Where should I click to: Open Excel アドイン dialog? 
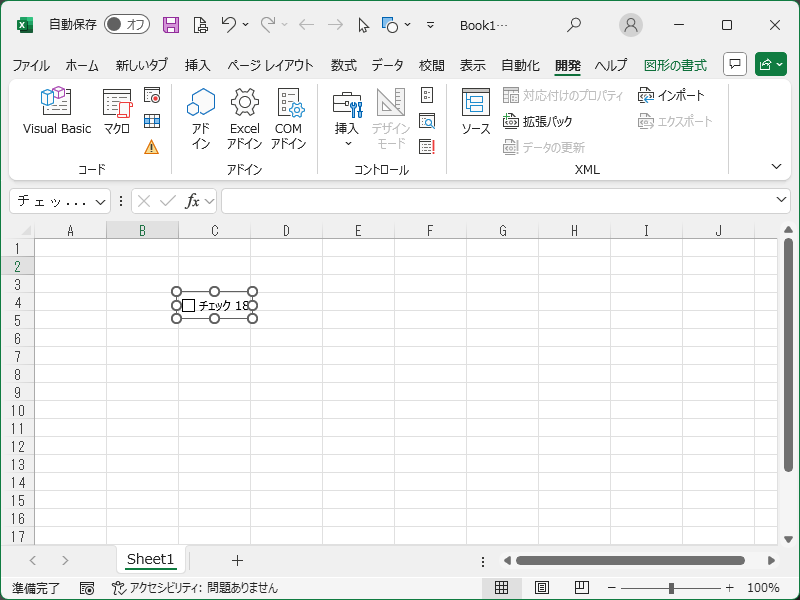pyautogui.click(x=244, y=118)
